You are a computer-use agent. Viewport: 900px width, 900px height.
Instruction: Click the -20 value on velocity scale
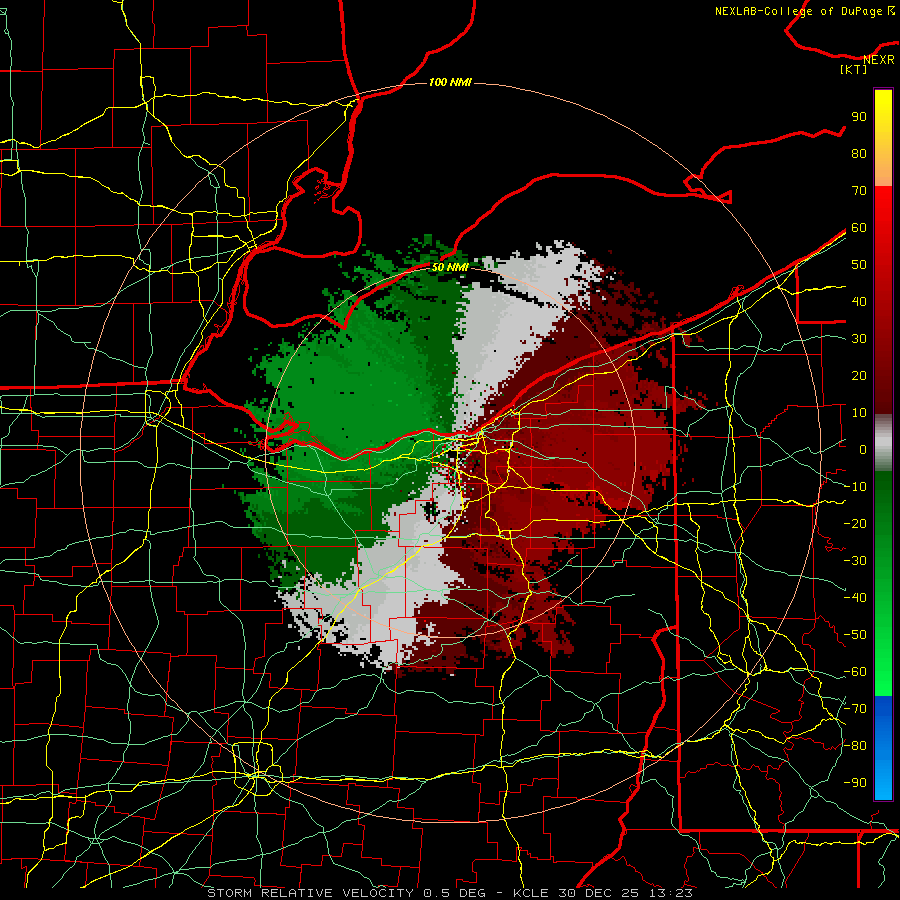tap(855, 523)
